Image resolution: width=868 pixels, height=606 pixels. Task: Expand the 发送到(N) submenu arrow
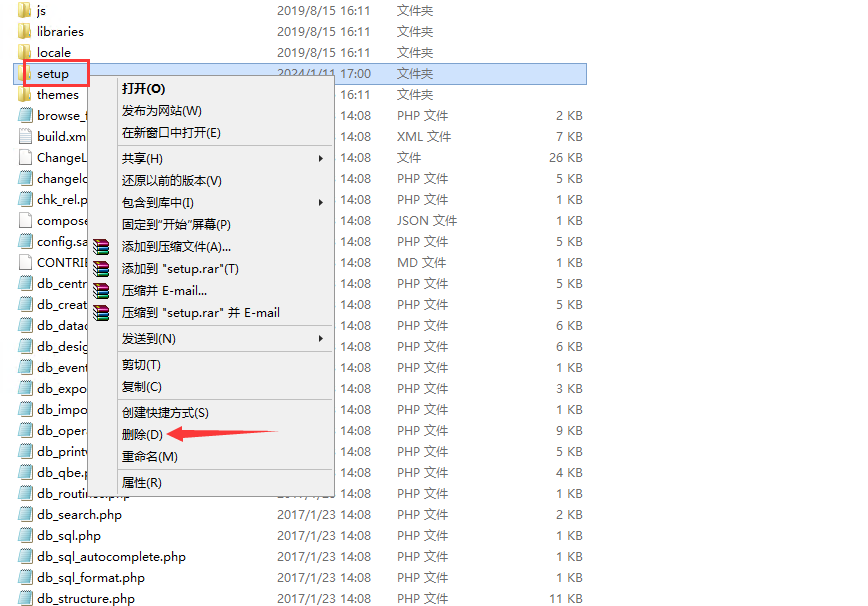(321, 339)
